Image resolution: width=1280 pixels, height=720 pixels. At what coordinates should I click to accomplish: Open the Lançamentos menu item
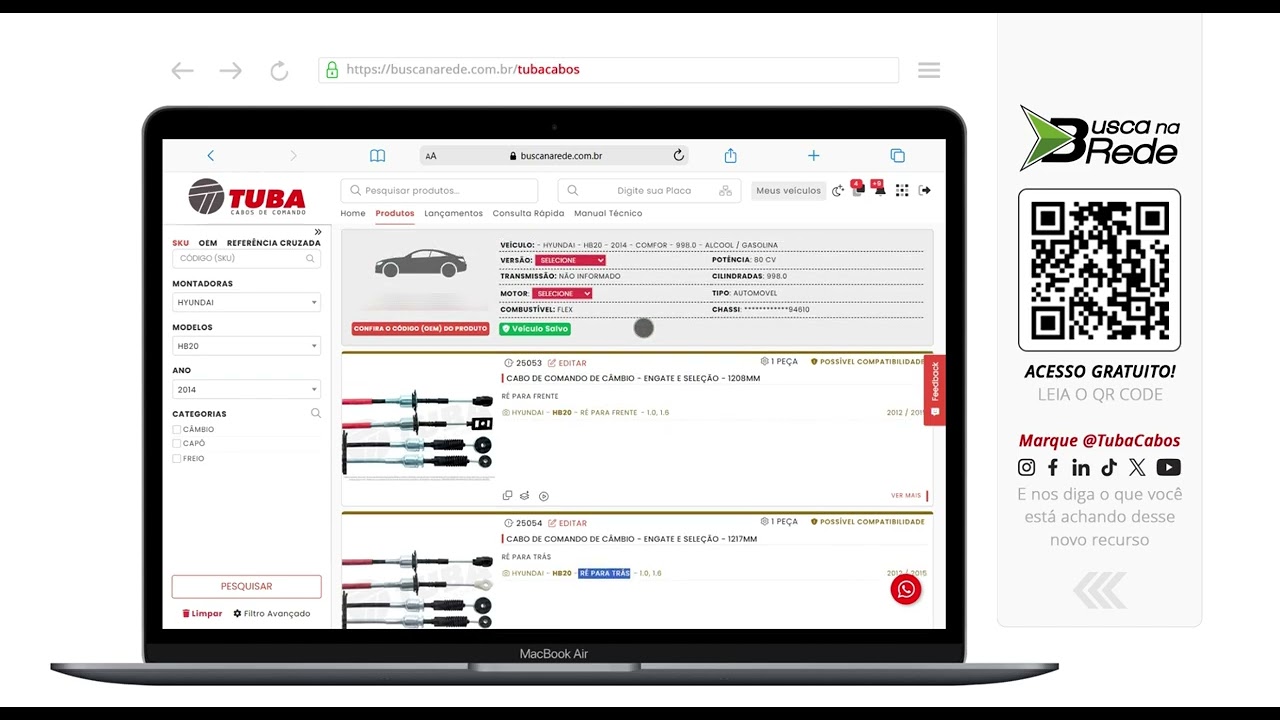point(453,213)
